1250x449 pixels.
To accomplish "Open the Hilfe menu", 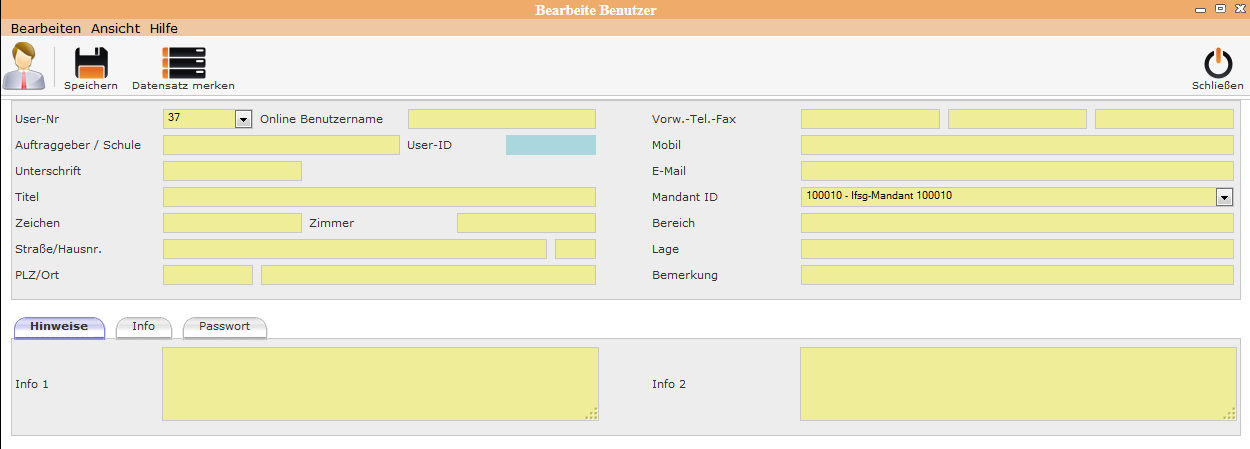I will point(164,29).
